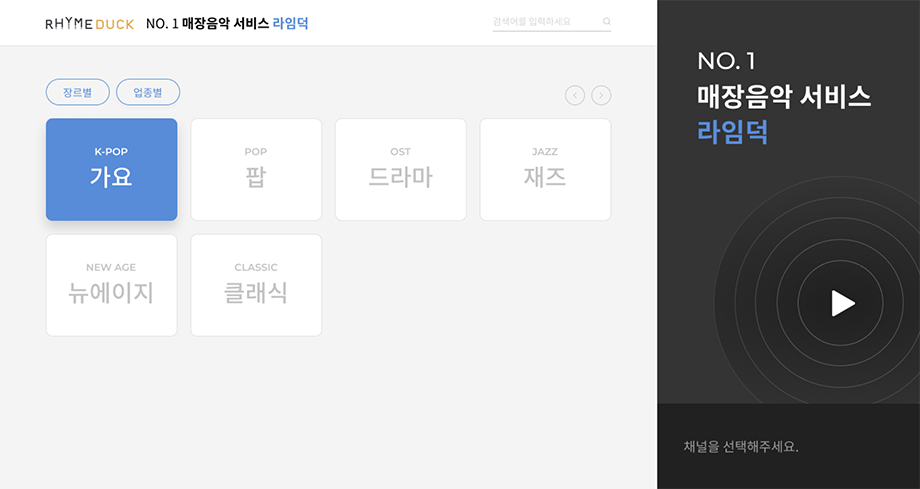Select the K-POP 가요 channel tile
The image size is (920, 489).
click(111, 169)
